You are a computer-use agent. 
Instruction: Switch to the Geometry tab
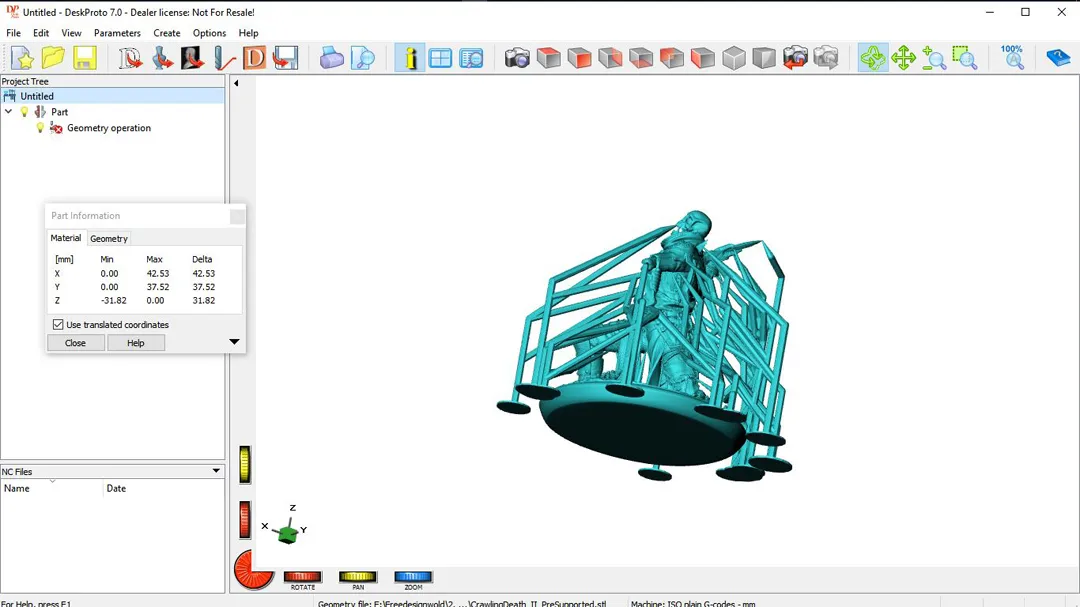tap(109, 238)
